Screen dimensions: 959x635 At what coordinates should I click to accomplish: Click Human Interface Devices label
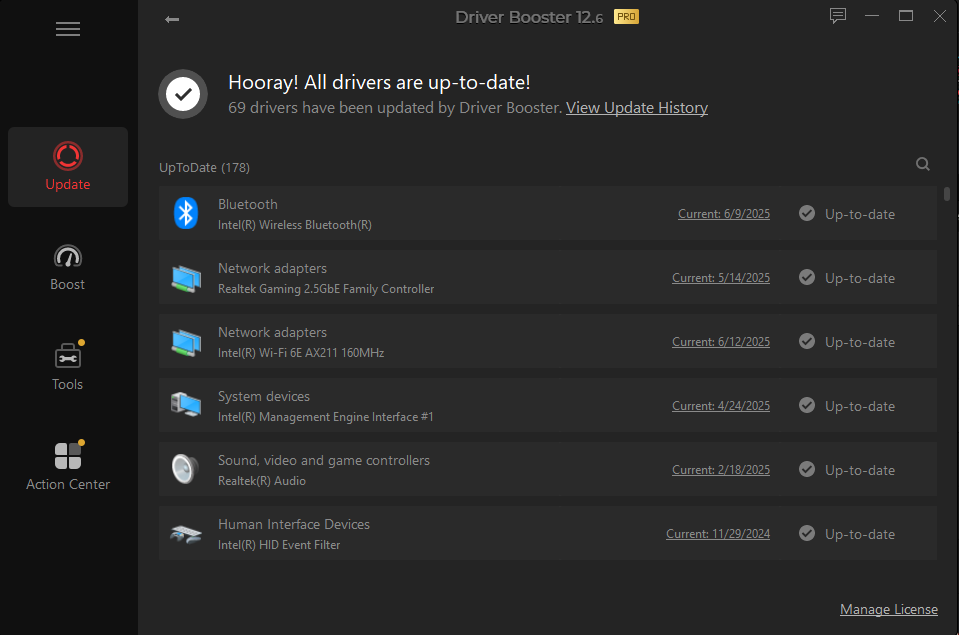coord(294,524)
